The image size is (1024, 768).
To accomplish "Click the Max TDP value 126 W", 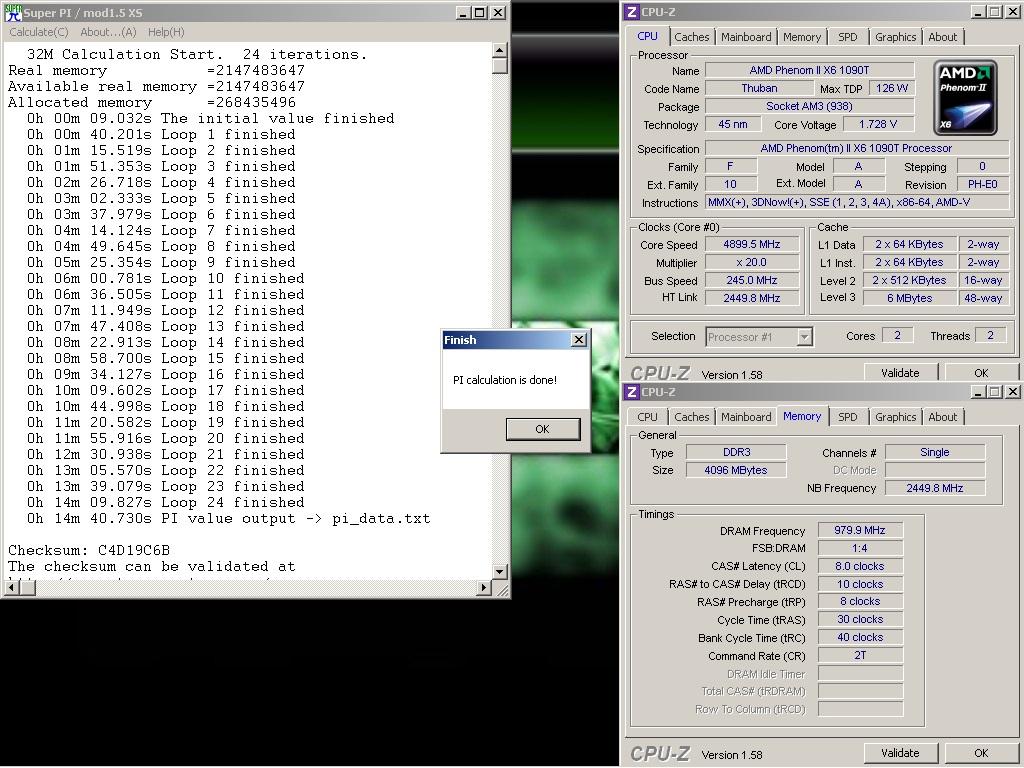I will pyautogui.click(x=891, y=88).
